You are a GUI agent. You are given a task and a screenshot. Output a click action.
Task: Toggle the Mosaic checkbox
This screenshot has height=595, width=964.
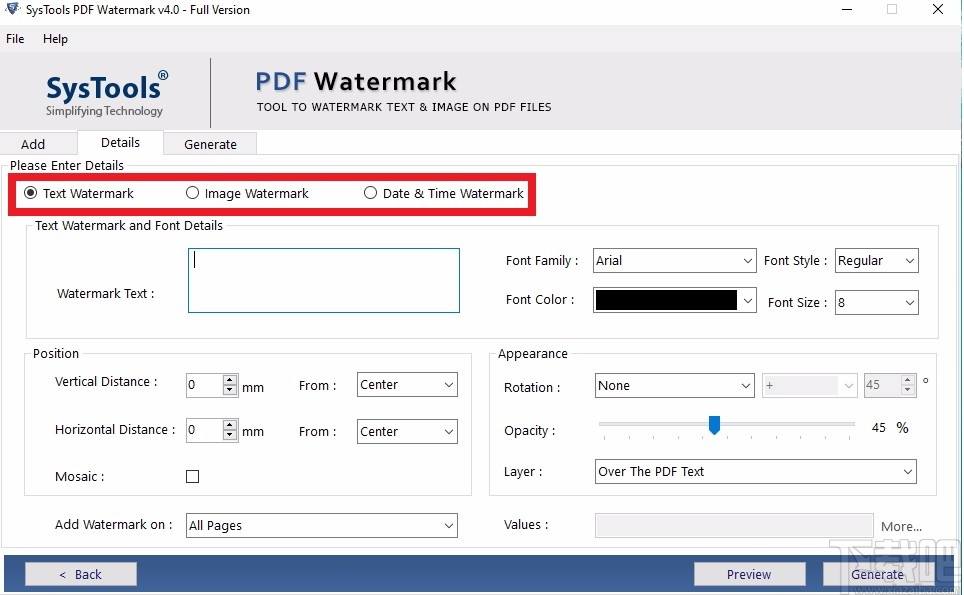tap(192, 476)
